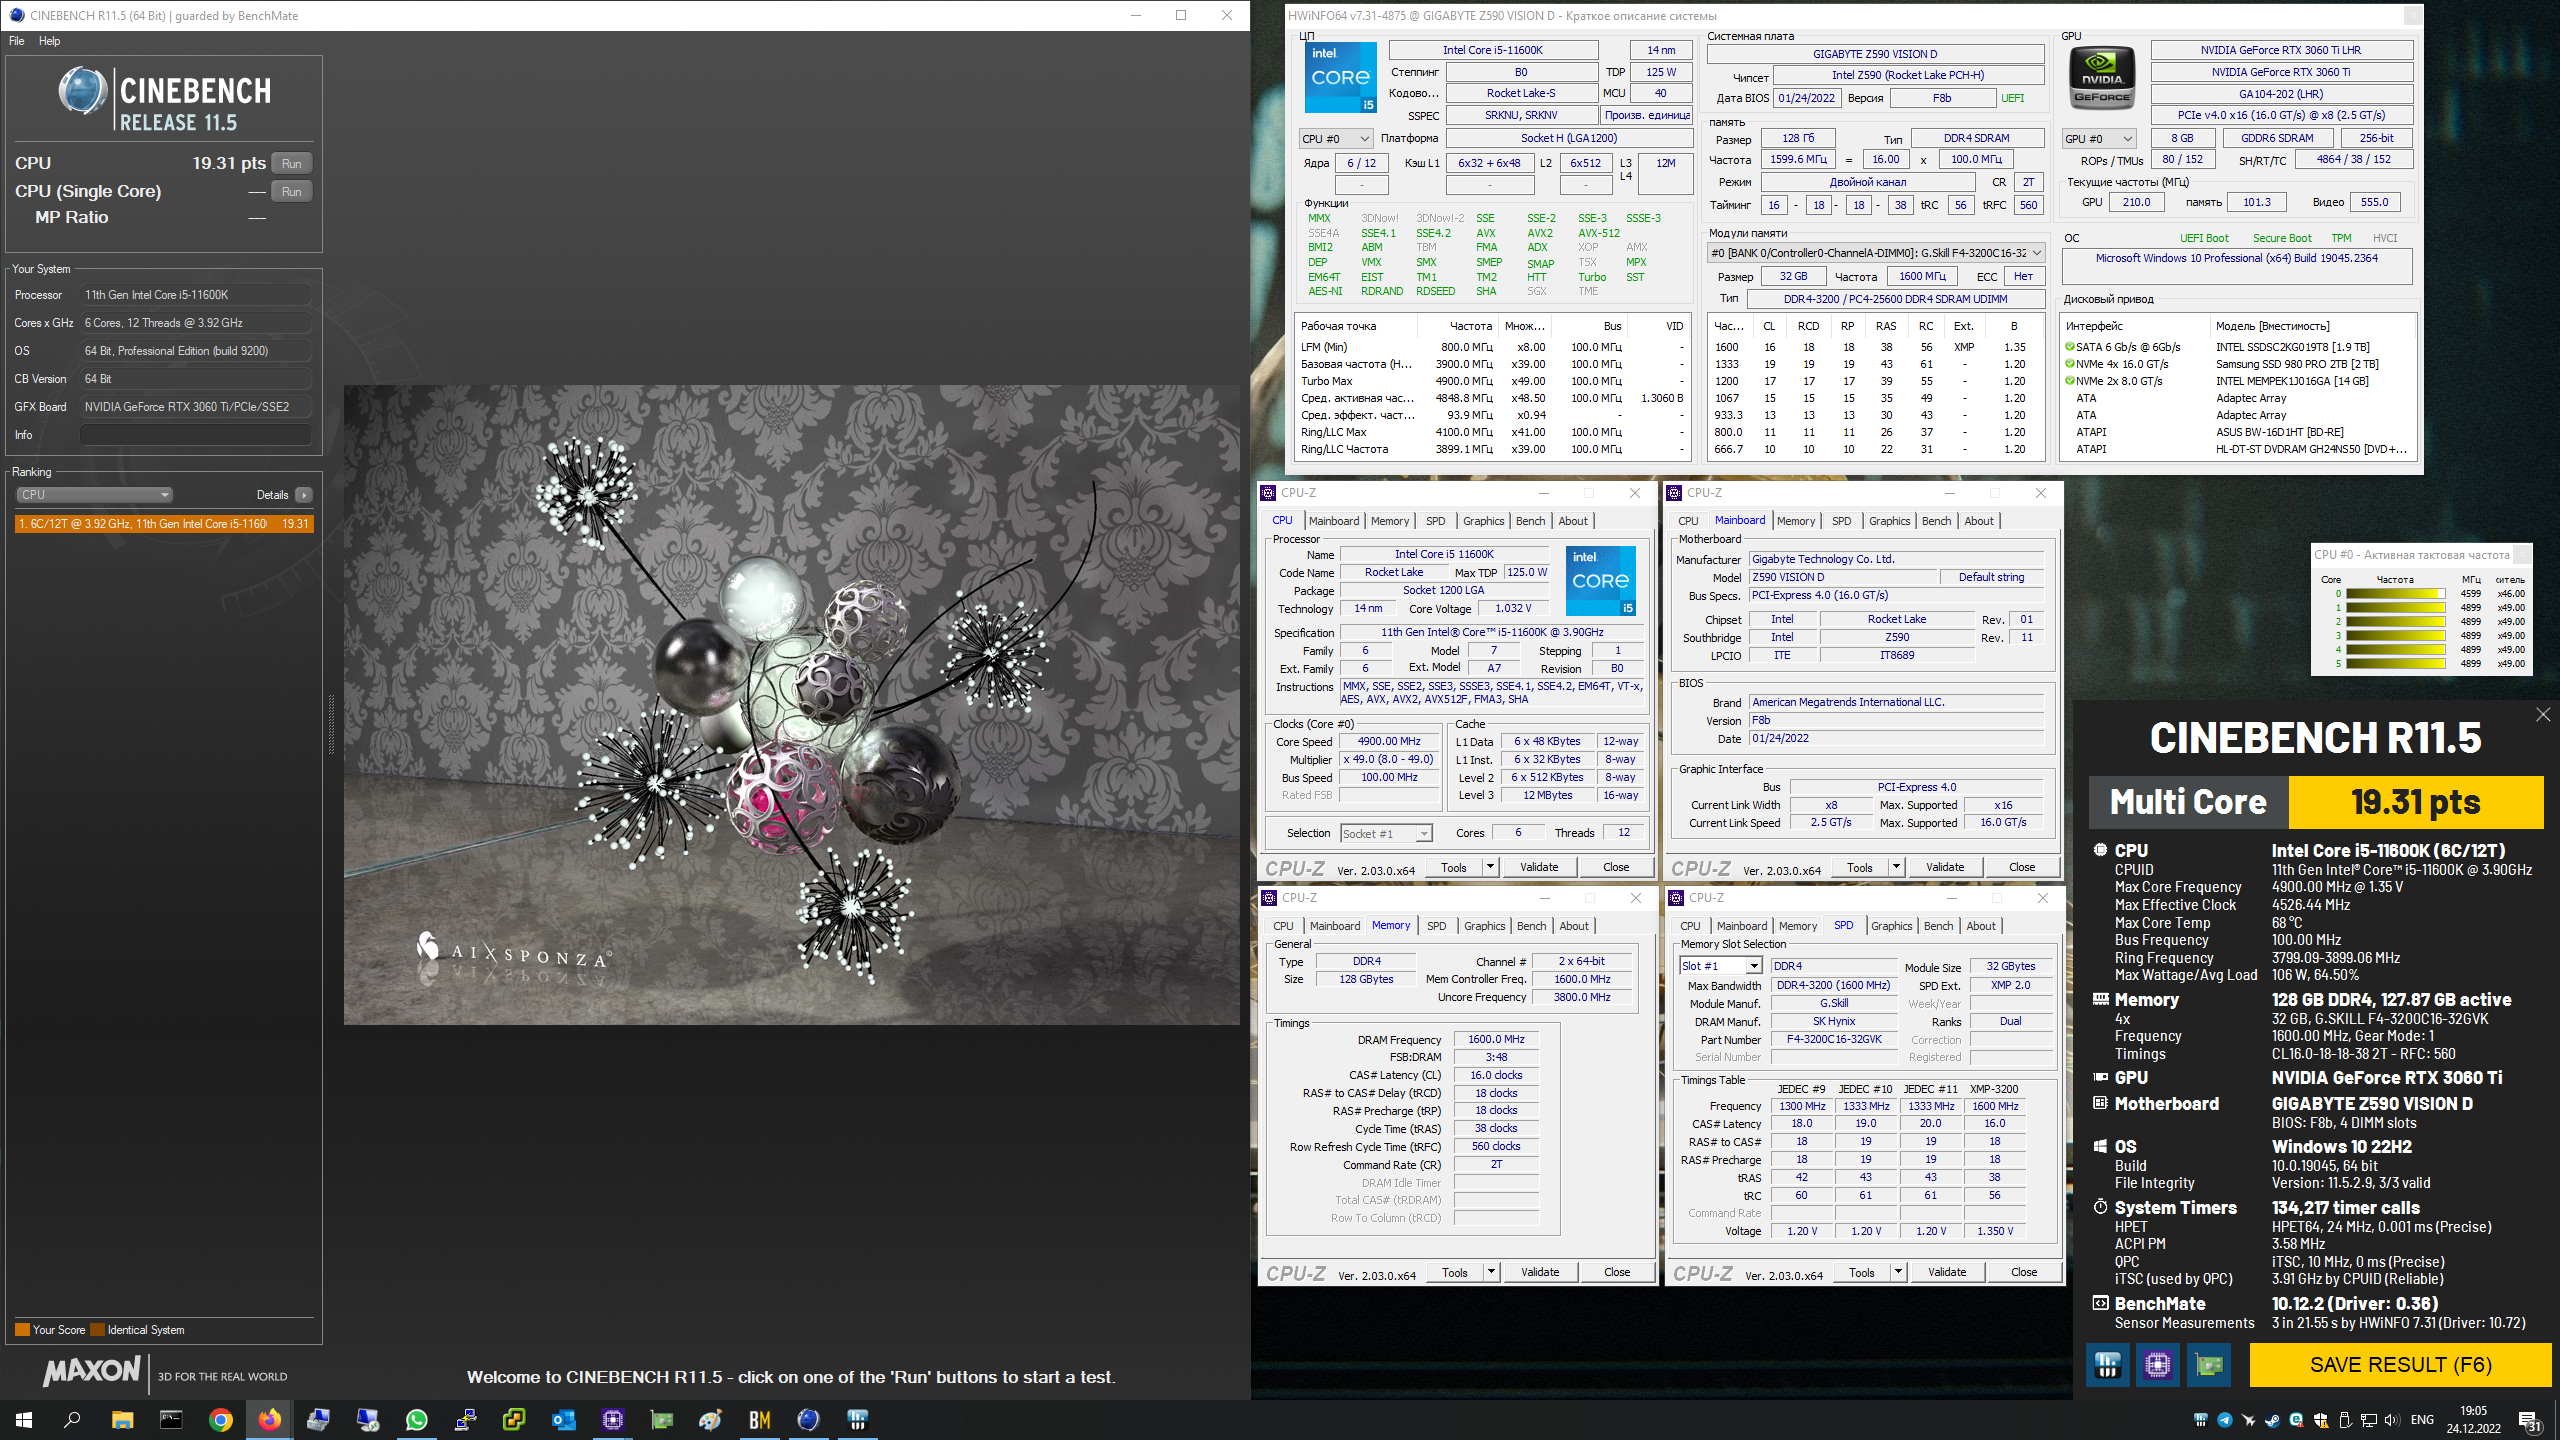Open CPU-Z from BenchMate result panel
Screen dimensions: 2560x1440
2158,1365
